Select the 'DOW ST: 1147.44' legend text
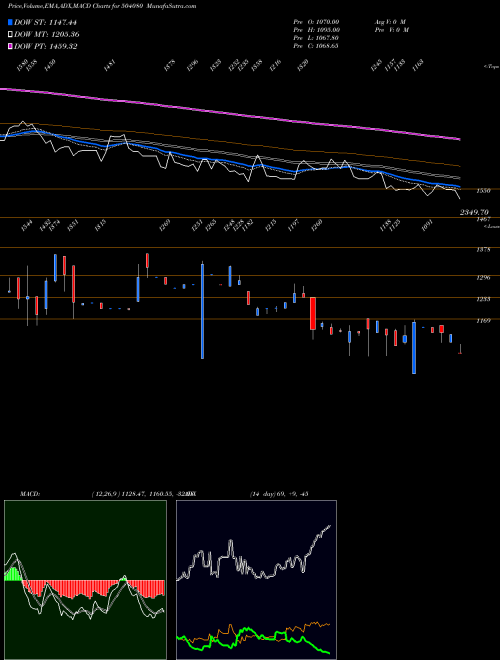The height and width of the screenshot is (660, 500). coord(45,22)
